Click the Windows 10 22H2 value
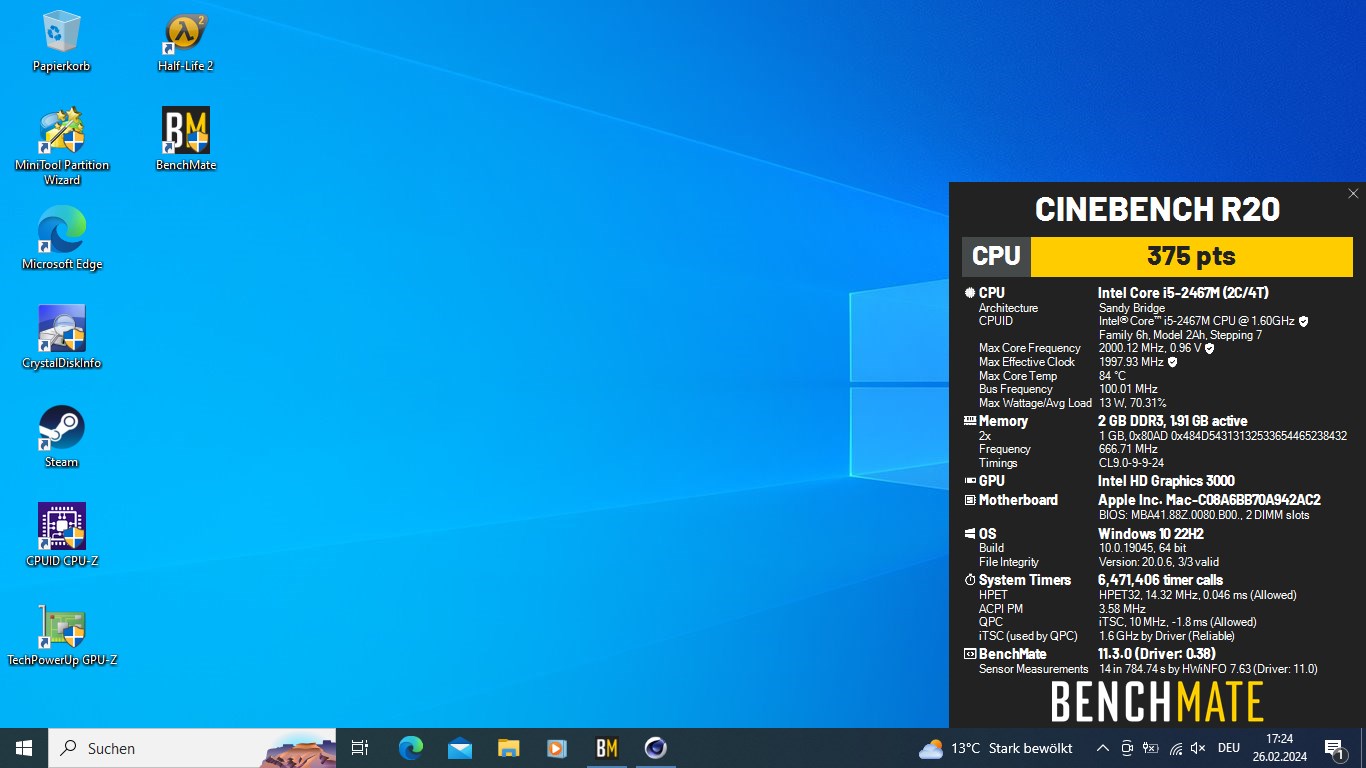 pyautogui.click(x=1150, y=534)
